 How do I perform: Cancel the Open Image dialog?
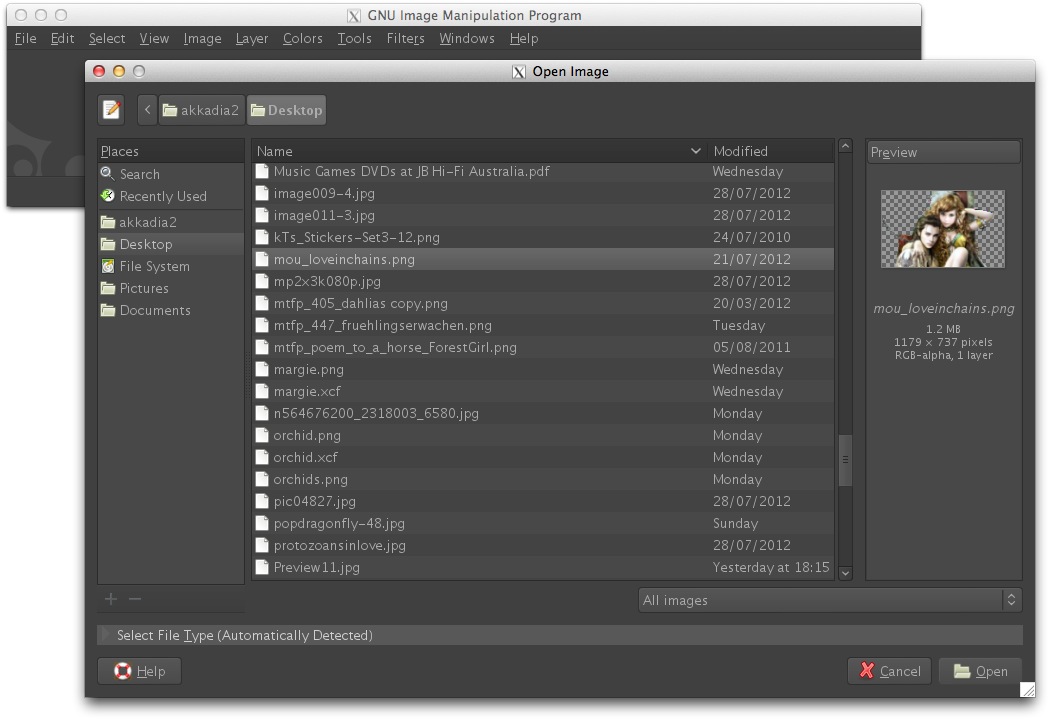889,671
